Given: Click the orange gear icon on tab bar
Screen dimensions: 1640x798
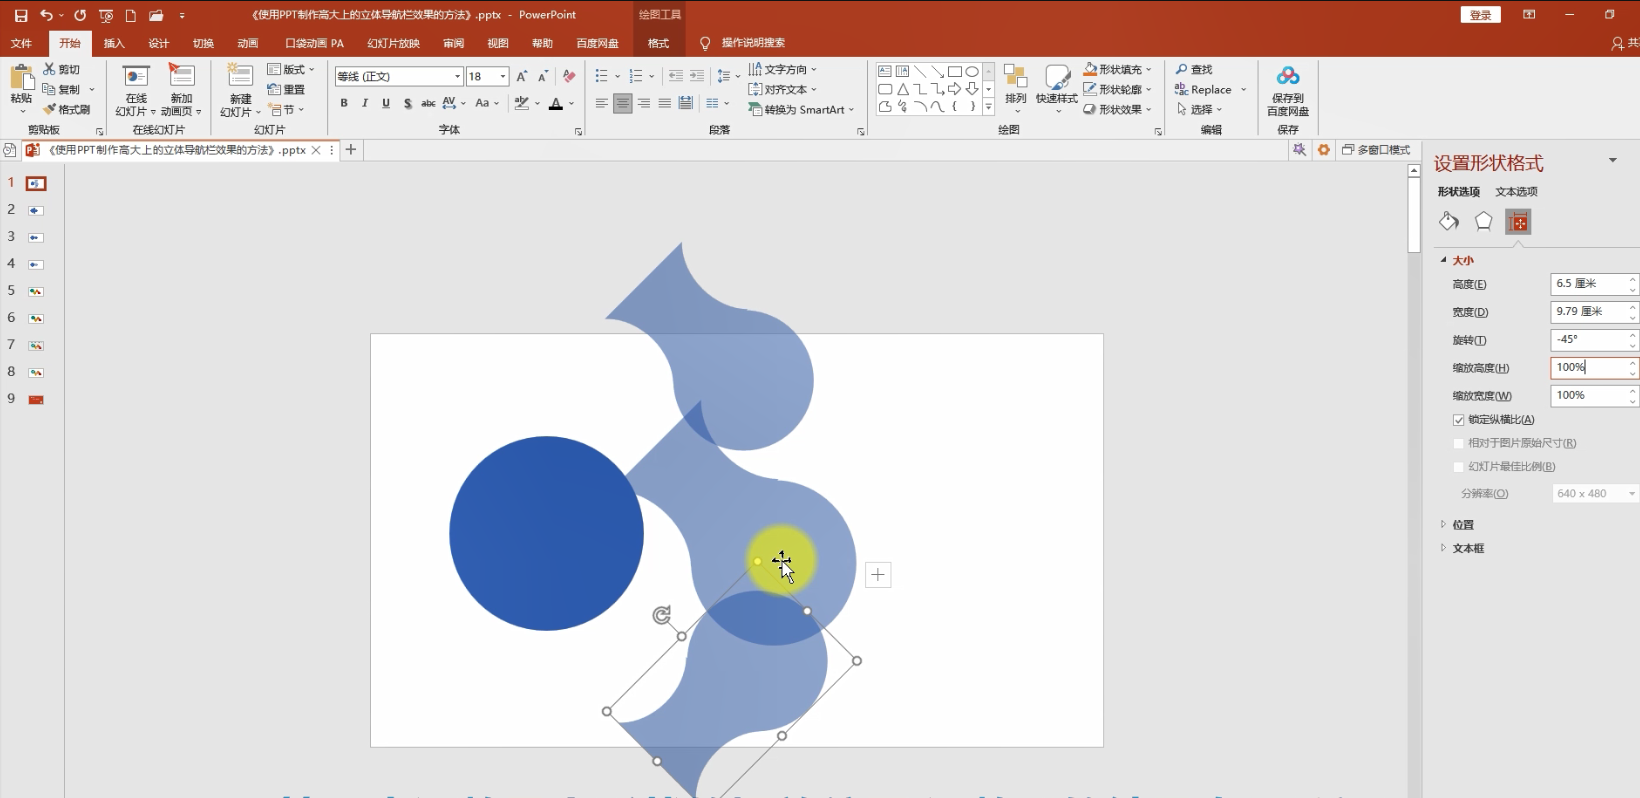Looking at the screenshot, I should pos(1324,150).
